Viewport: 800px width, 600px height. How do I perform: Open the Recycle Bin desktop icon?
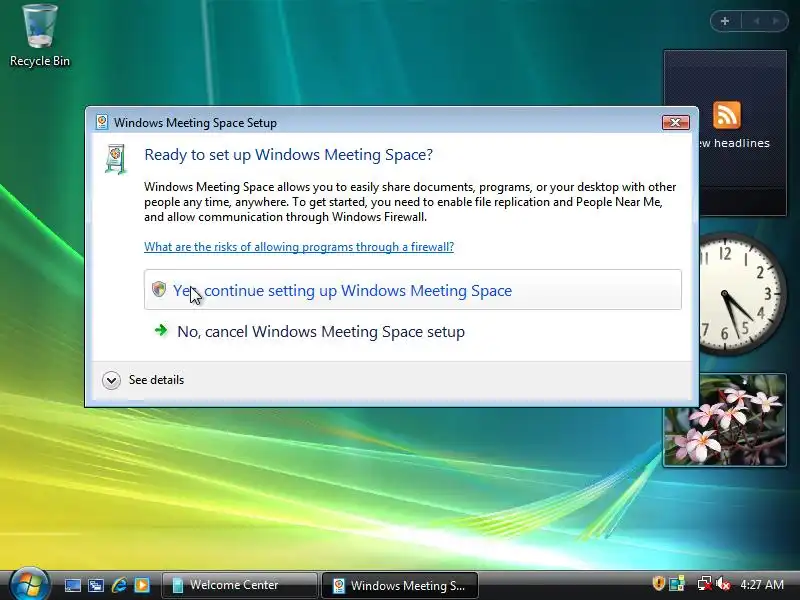point(40,36)
